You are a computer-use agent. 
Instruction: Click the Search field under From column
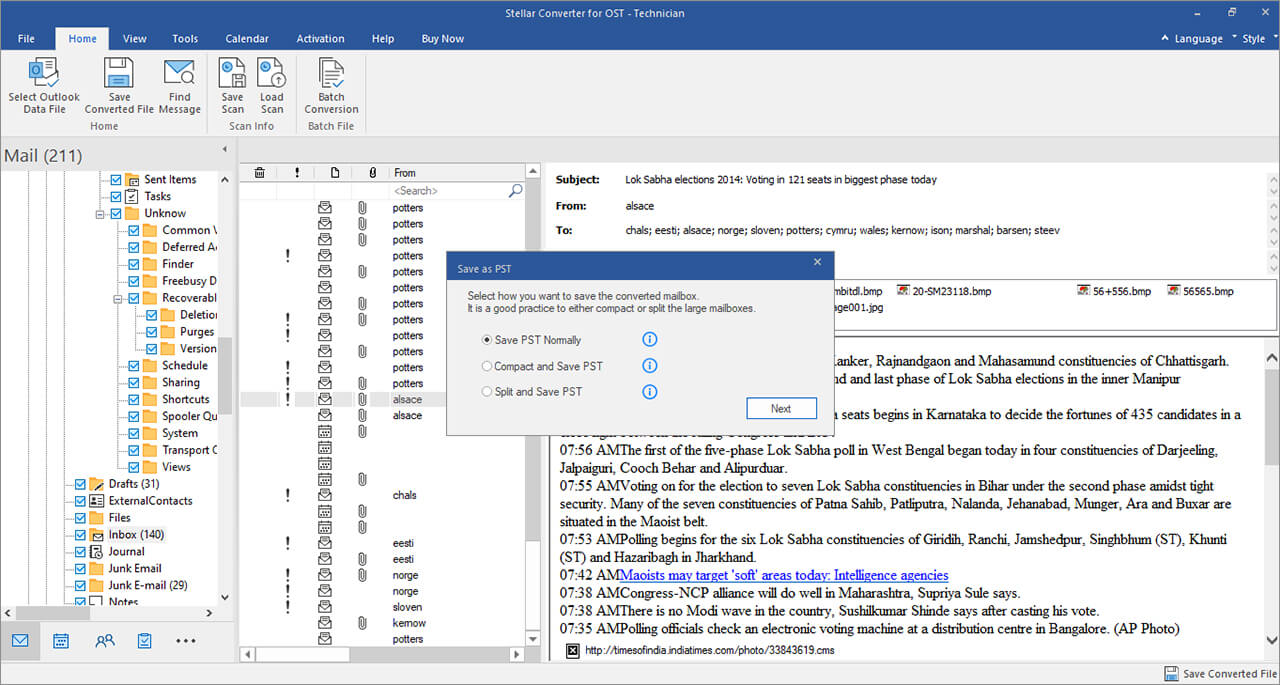(449, 190)
